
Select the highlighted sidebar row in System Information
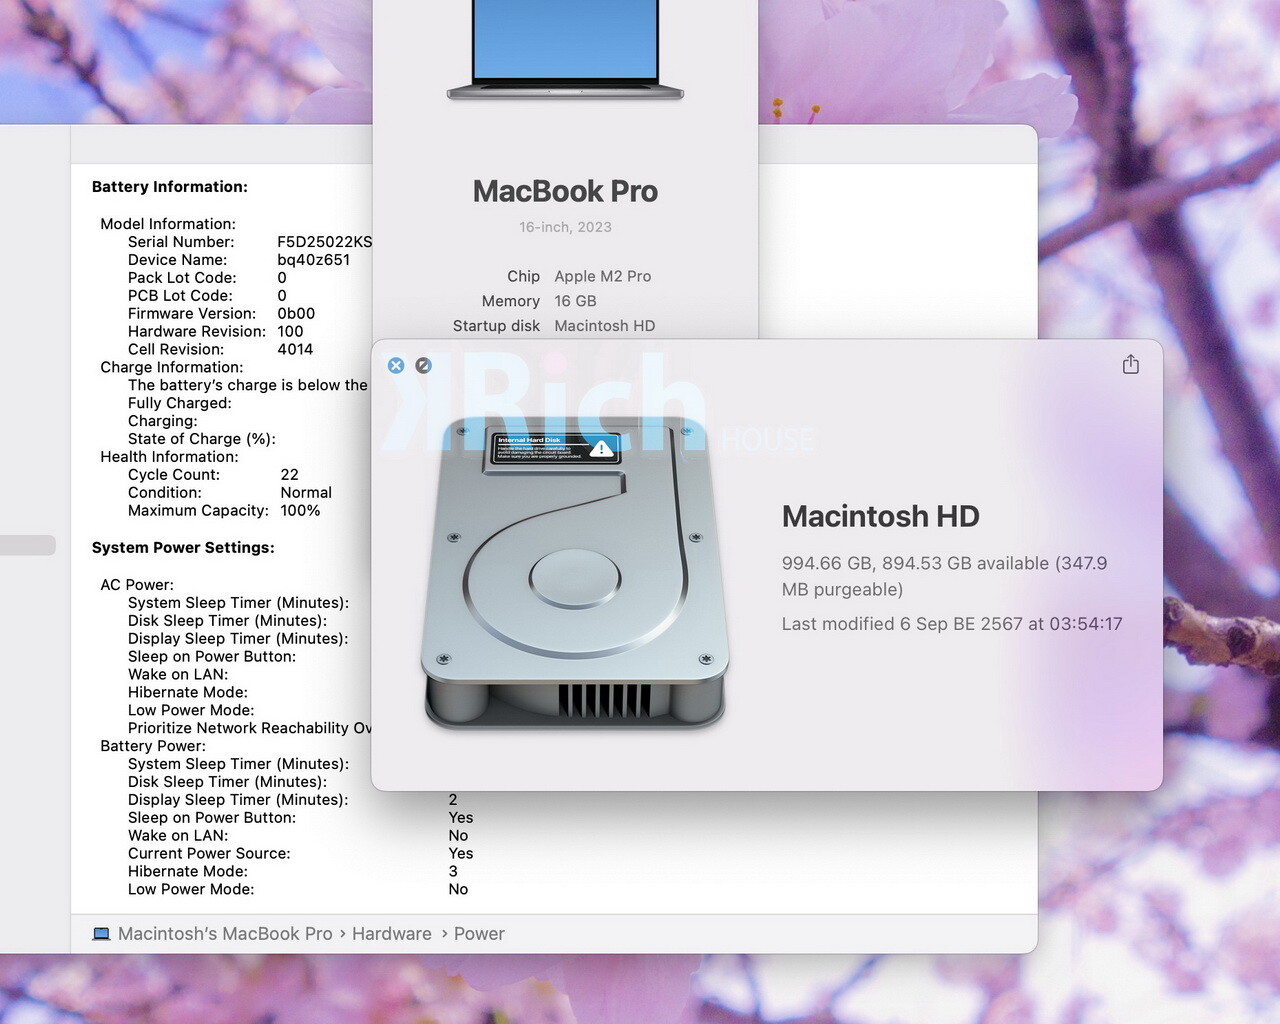[28, 545]
